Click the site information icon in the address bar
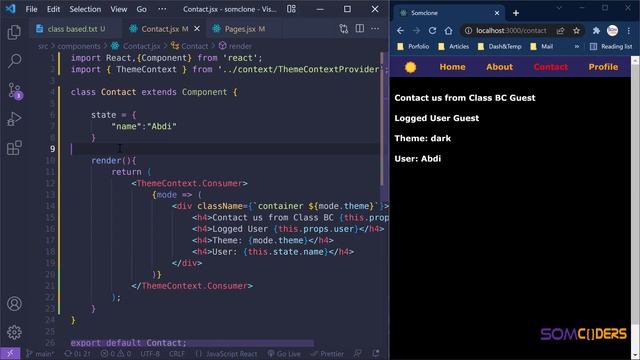 [468, 31]
